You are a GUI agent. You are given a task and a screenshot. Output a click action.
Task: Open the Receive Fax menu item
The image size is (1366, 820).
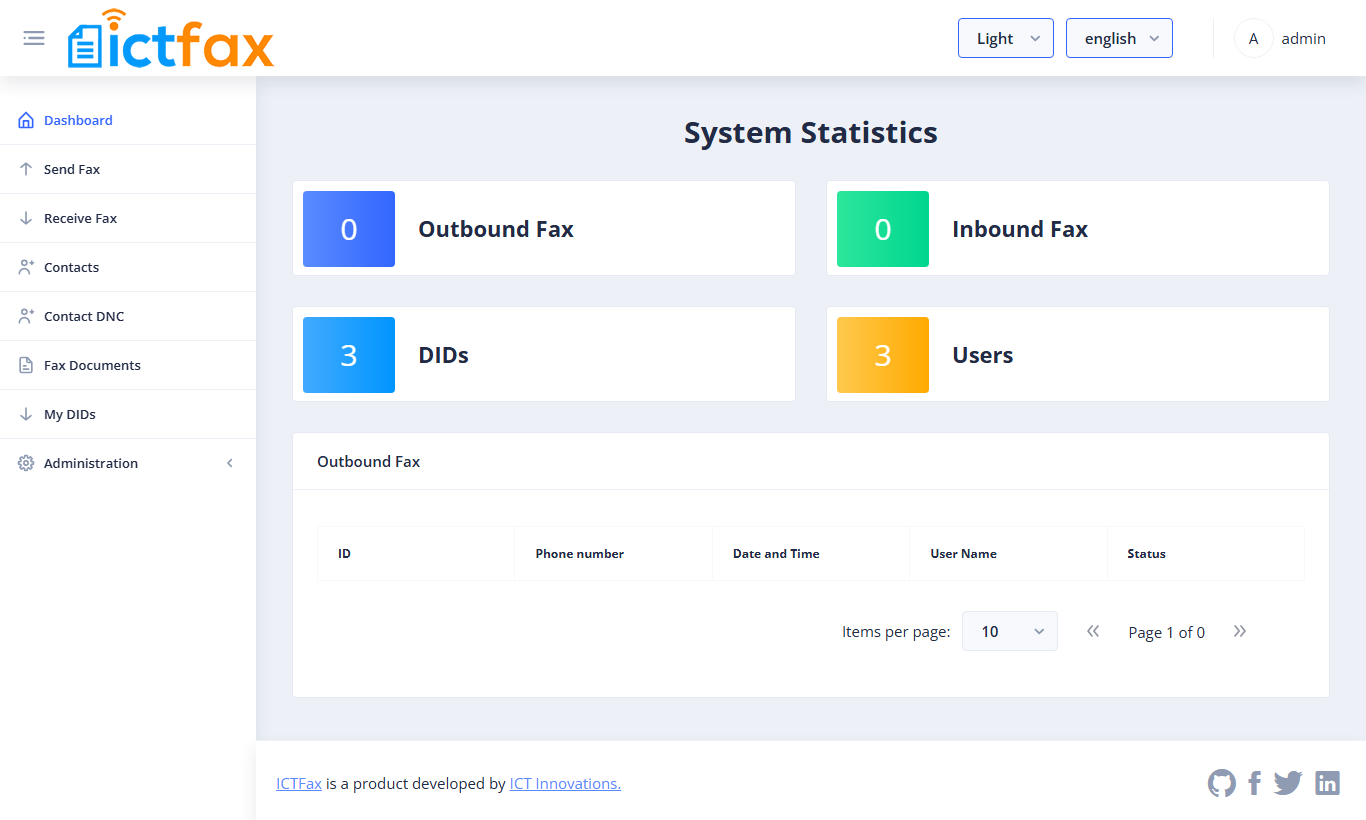tap(128, 218)
